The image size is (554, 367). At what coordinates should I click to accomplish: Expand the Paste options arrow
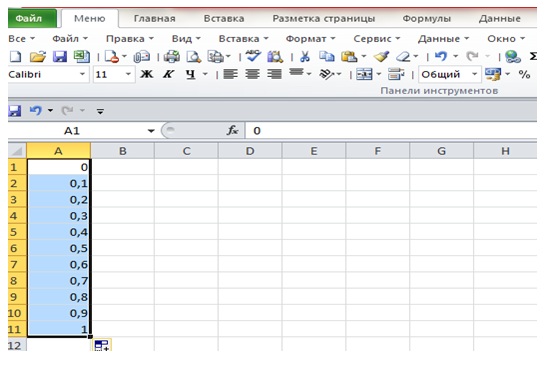[x=364, y=57]
